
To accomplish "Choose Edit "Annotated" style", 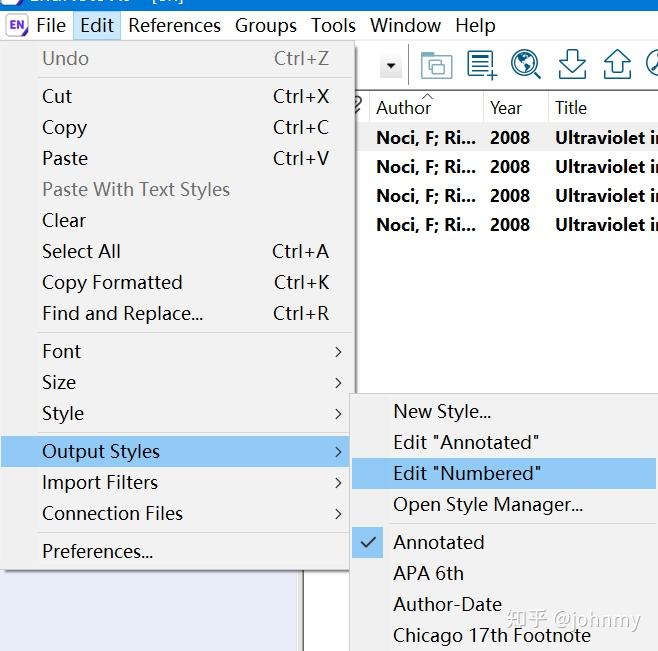I will (504, 443).
